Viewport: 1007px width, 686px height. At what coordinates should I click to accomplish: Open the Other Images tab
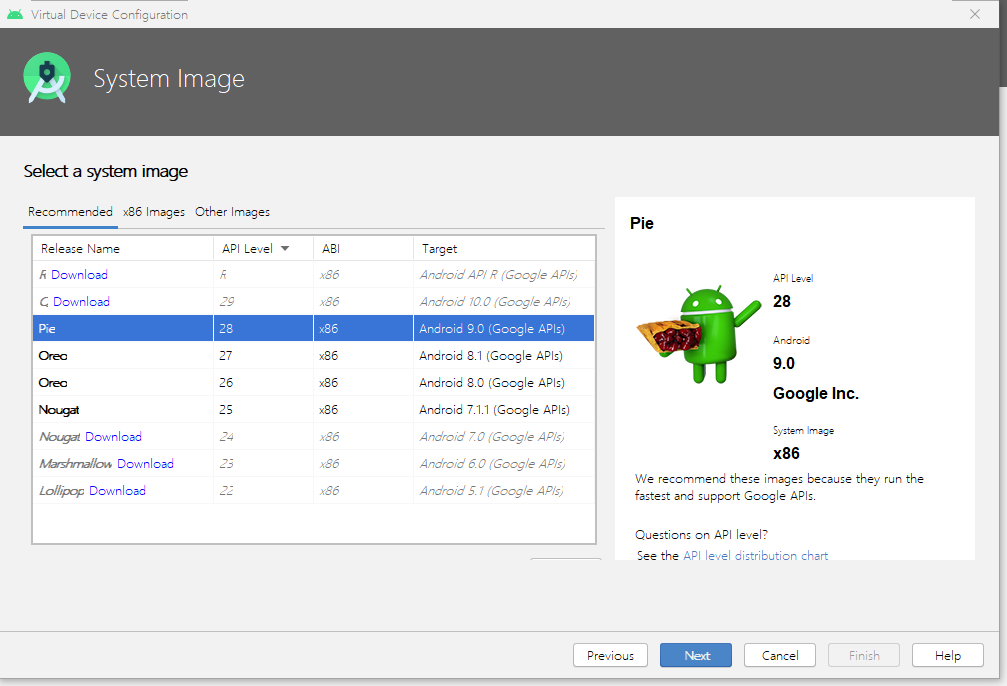point(232,211)
